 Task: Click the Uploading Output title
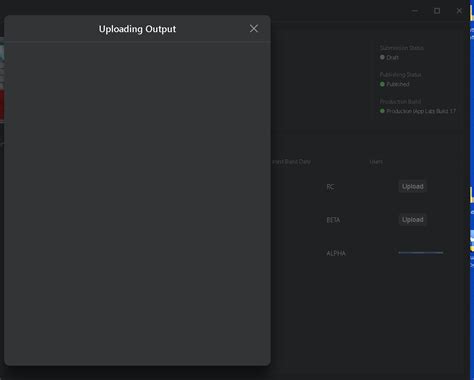pyautogui.click(x=137, y=29)
